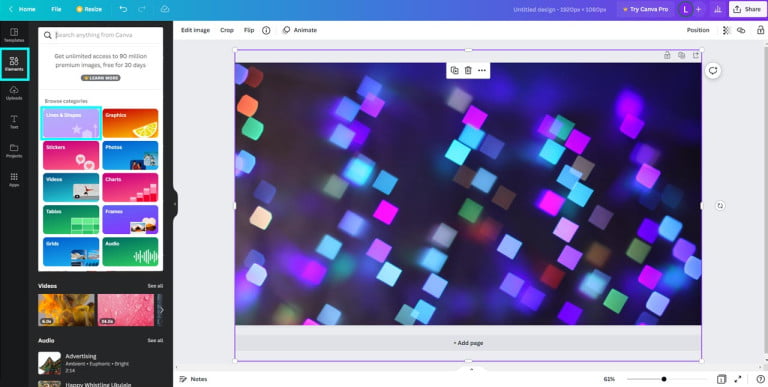Open the Apps sidebar panel
Screen dimensions: 768x387
pyautogui.click(x=14, y=179)
